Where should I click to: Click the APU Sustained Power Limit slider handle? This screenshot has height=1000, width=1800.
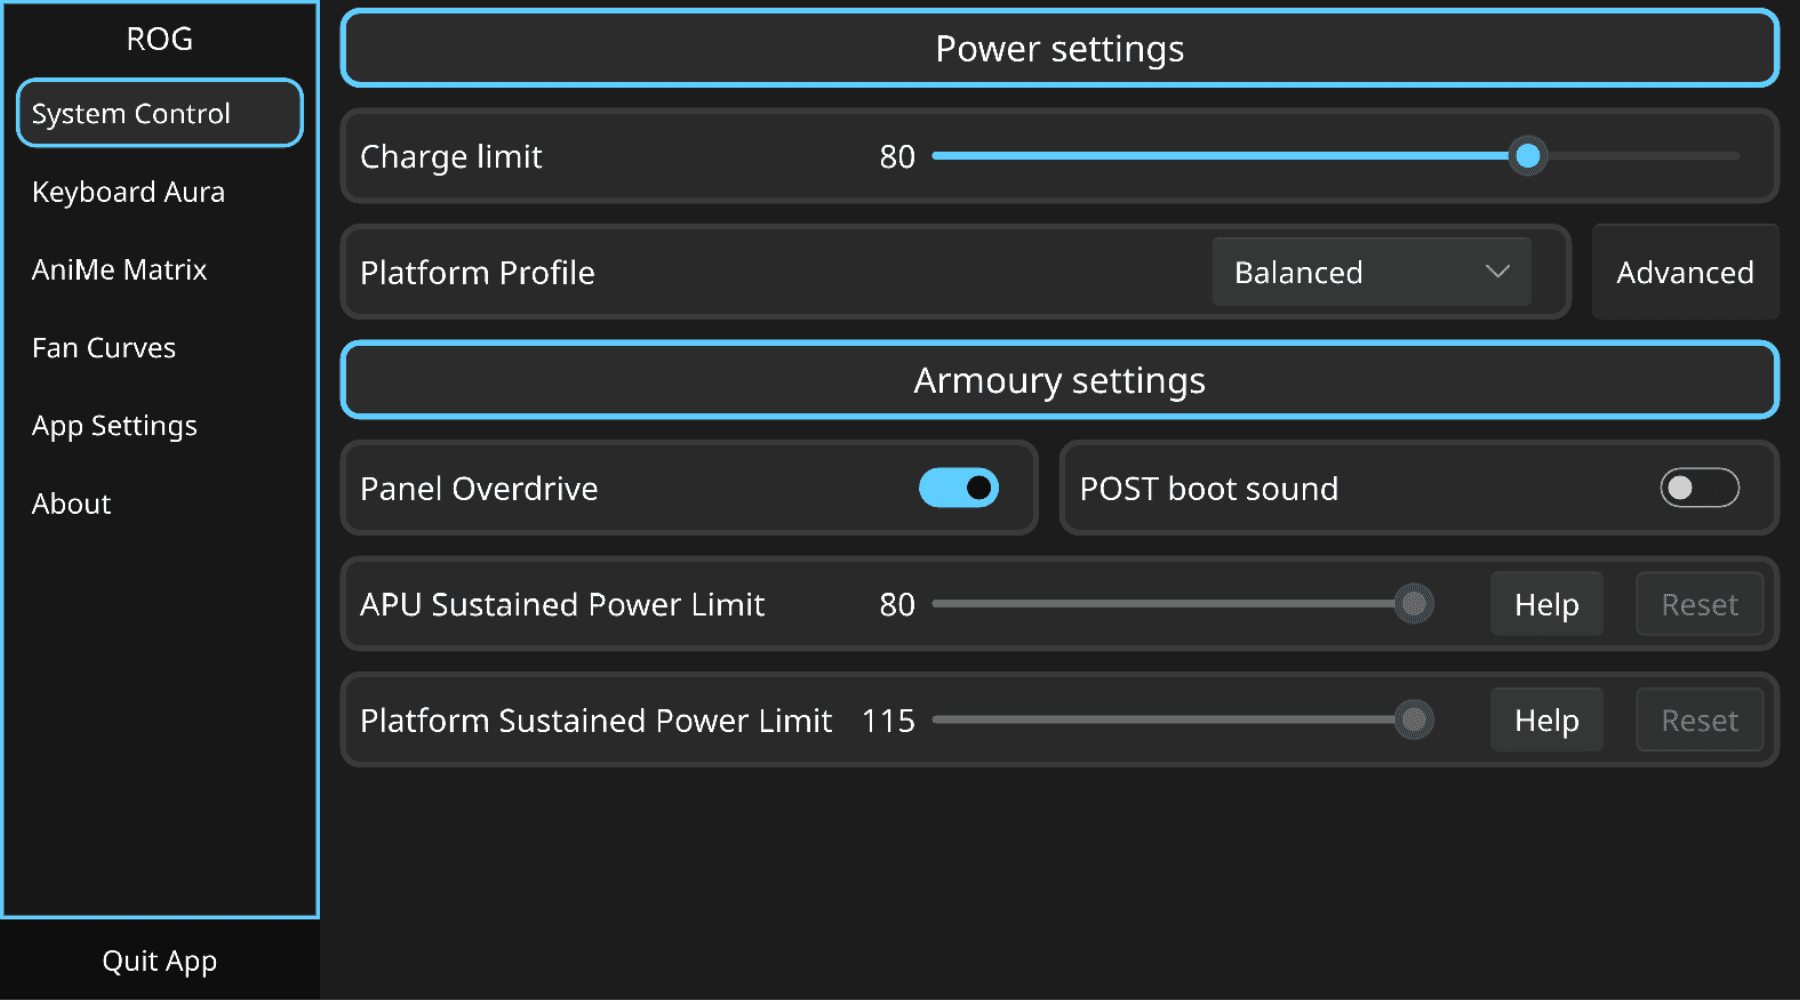click(1414, 604)
